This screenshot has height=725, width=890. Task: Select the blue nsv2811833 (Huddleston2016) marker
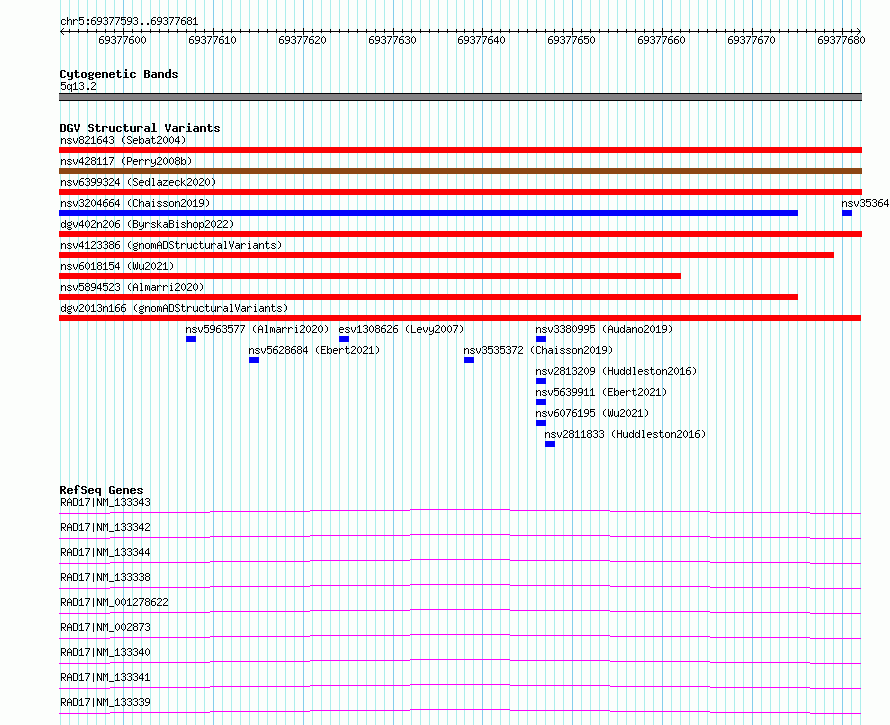[550, 444]
